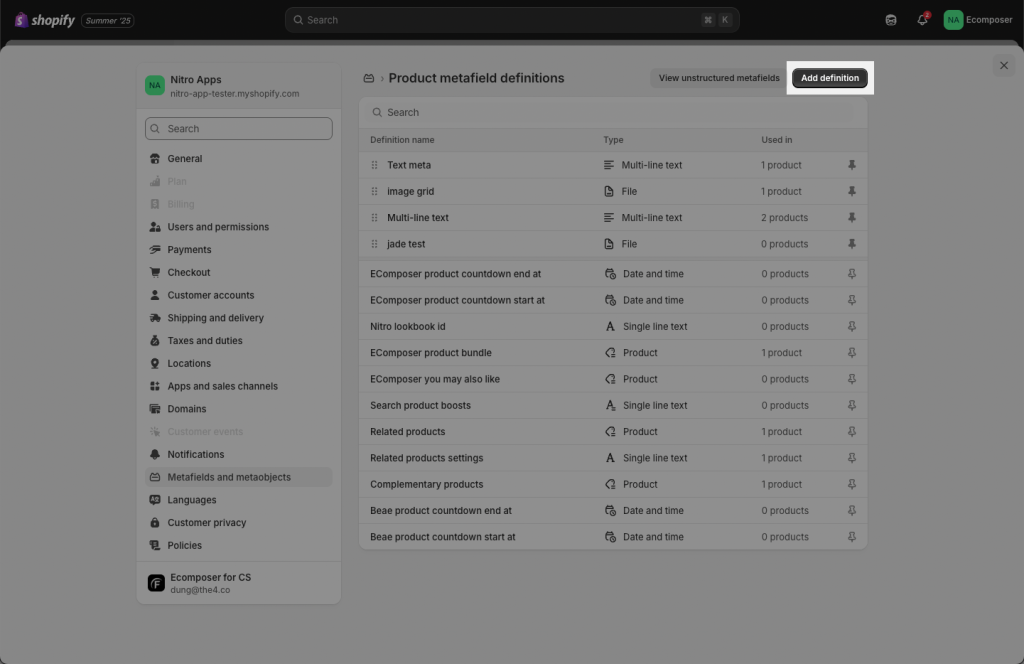The image size is (1024, 664).
Task: Click the notifications bell icon
Action: point(921,20)
